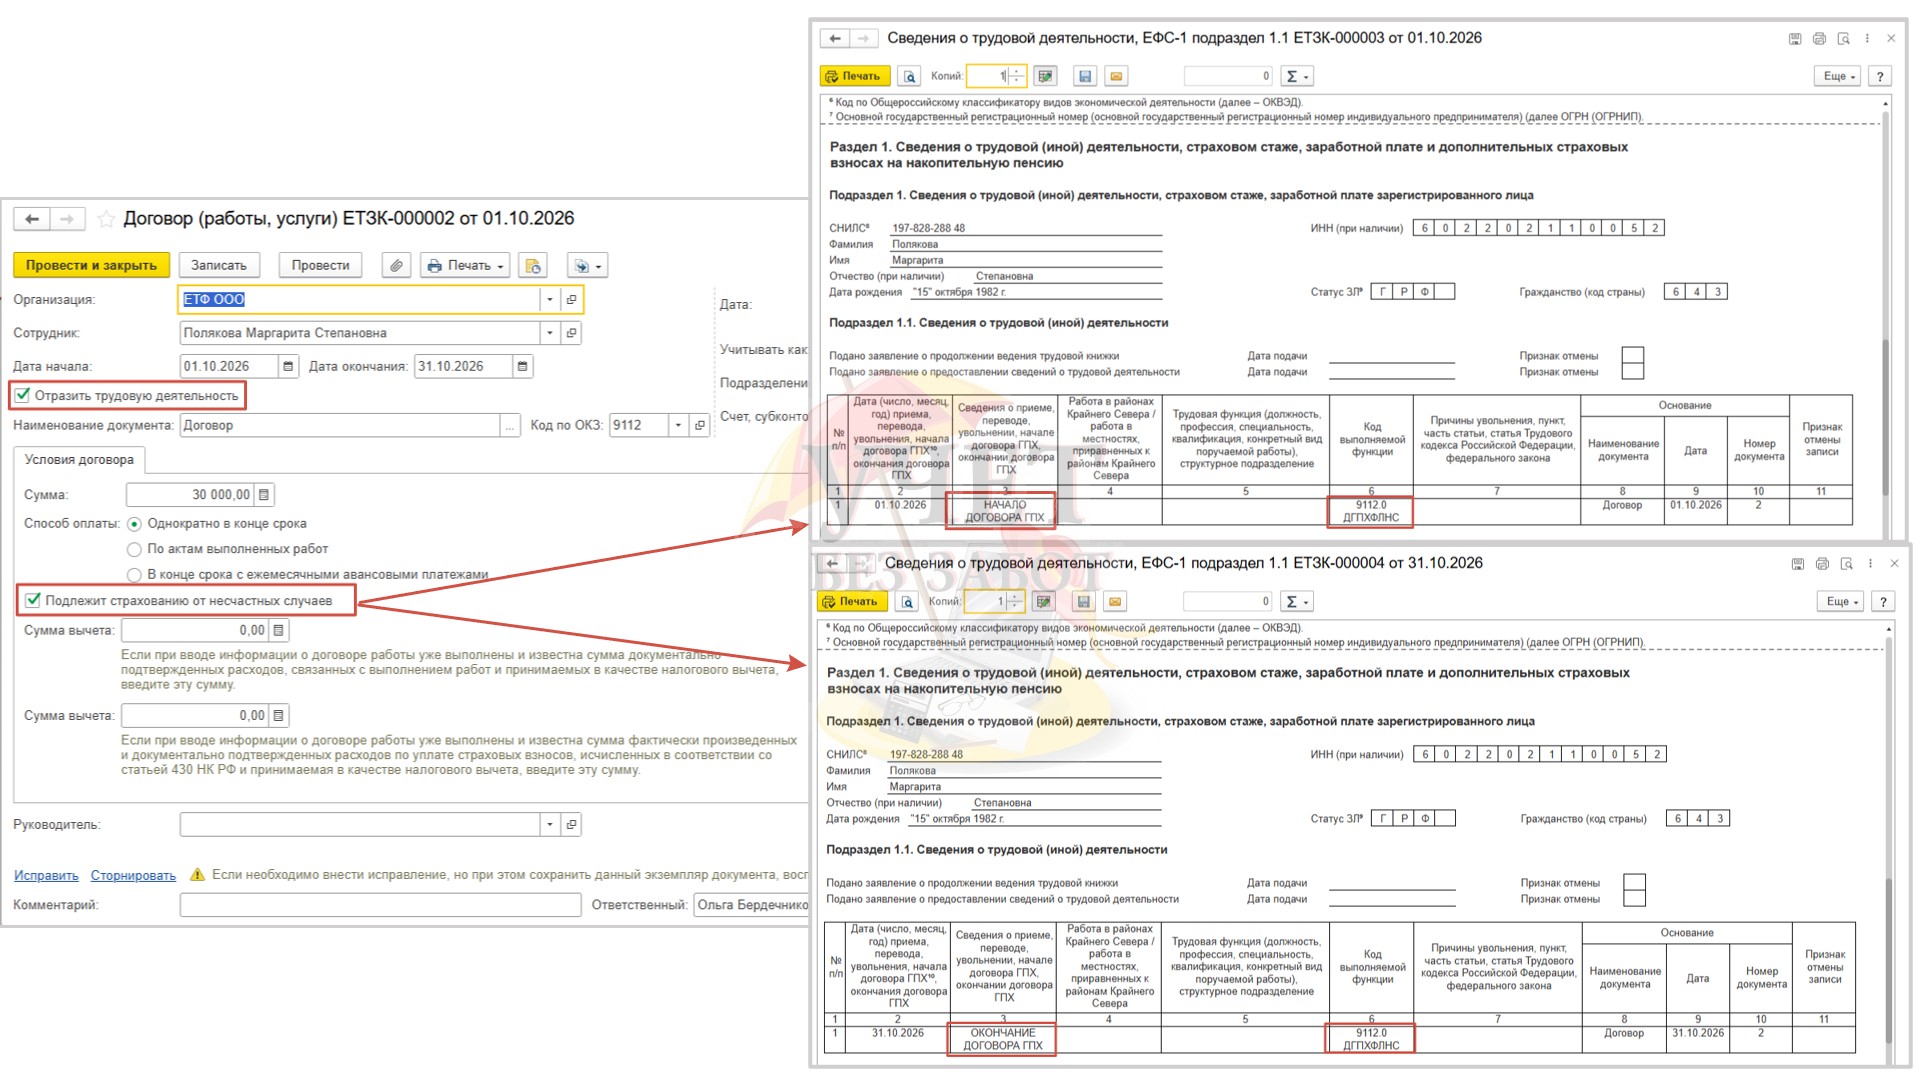Click save diskette icon in ЕТЗК-000004 toolbar
The width and height of the screenshot is (1920, 1080).
click(1083, 602)
